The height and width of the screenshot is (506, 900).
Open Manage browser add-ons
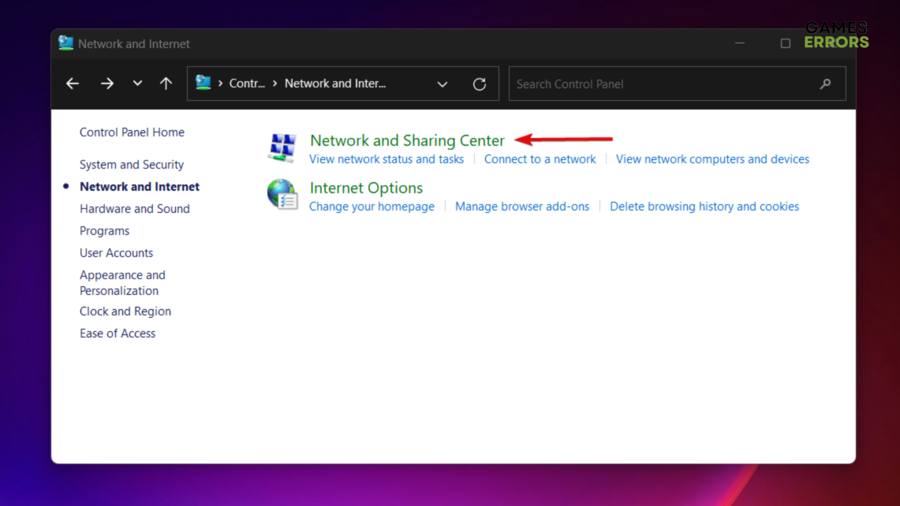tap(522, 207)
